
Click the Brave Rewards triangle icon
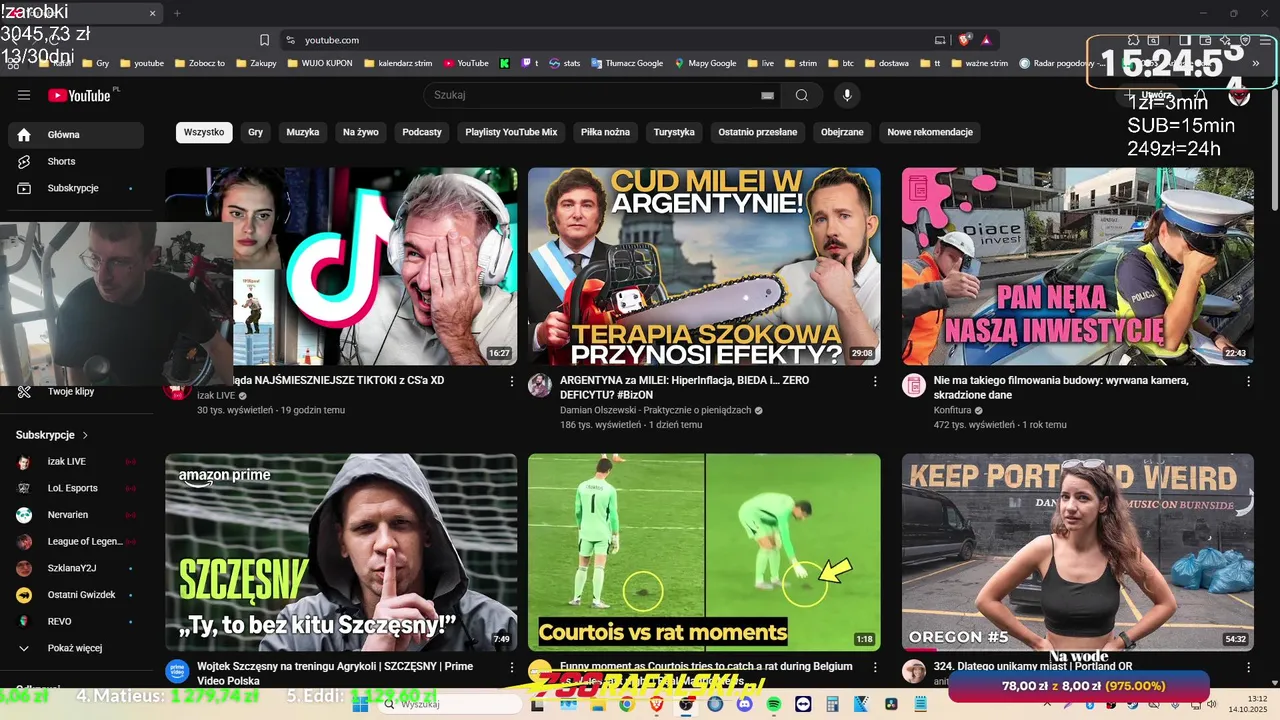pos(986,40)
